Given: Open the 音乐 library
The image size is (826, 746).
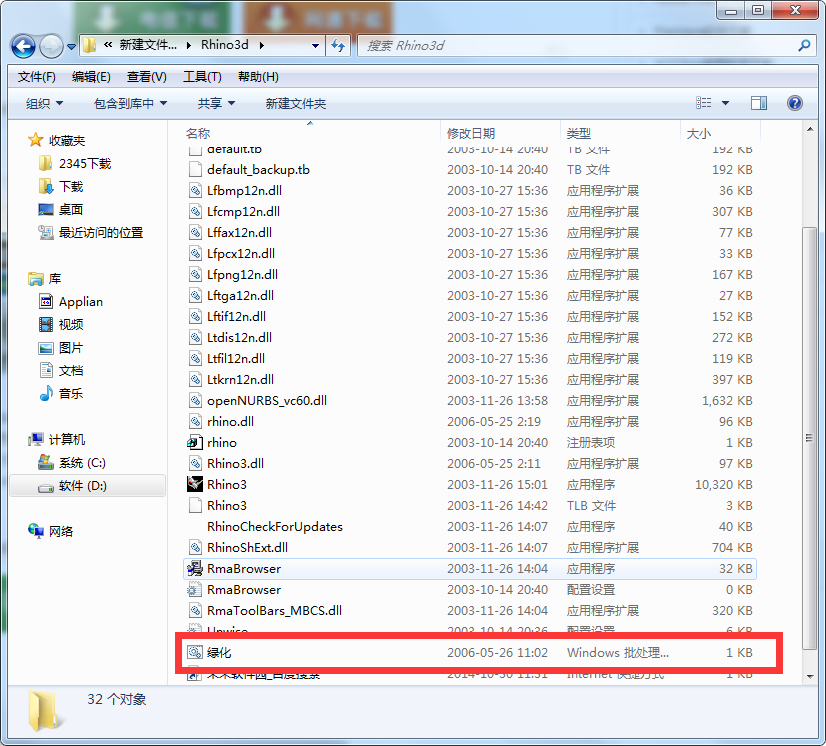Looking at the screenshot, I should pyautogui.click(x=71, y=394).
